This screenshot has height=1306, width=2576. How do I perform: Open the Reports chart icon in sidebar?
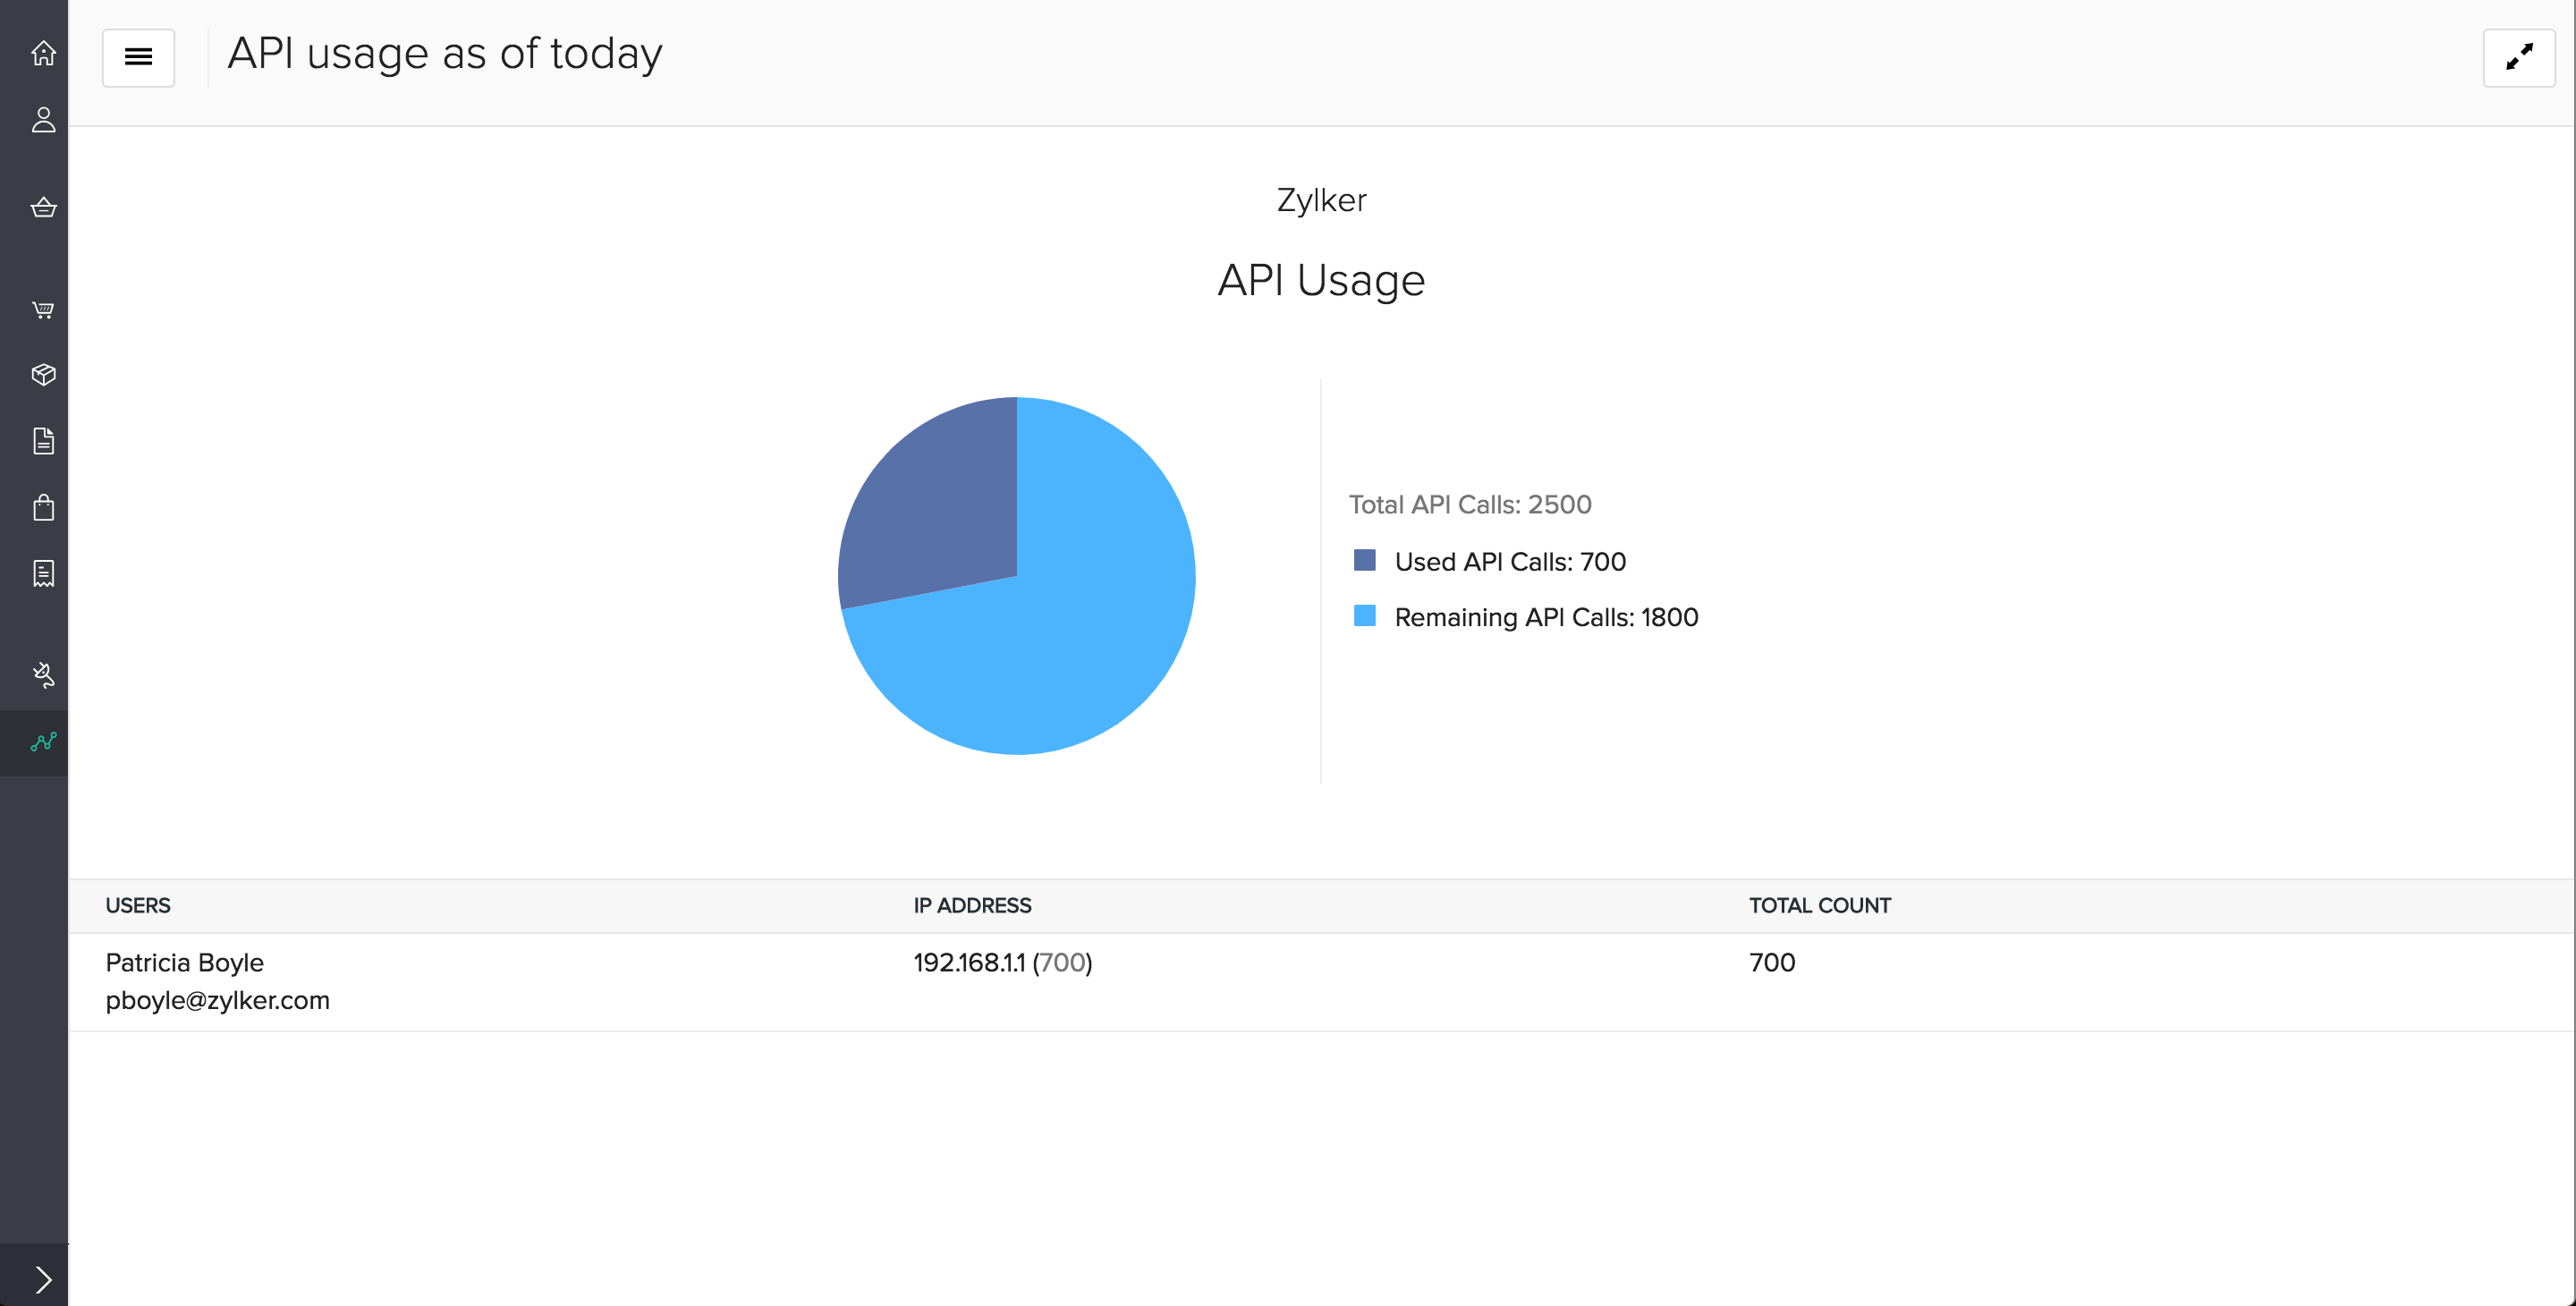coord(43,742)
